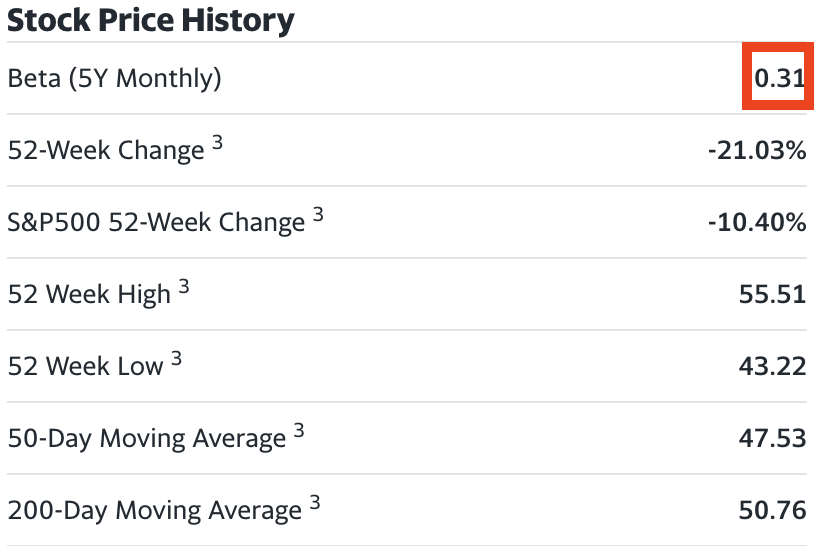Open footnote 3 next to S&P500 52-Week Change
This screenshot has height=546, width=814.
(318, 215)
